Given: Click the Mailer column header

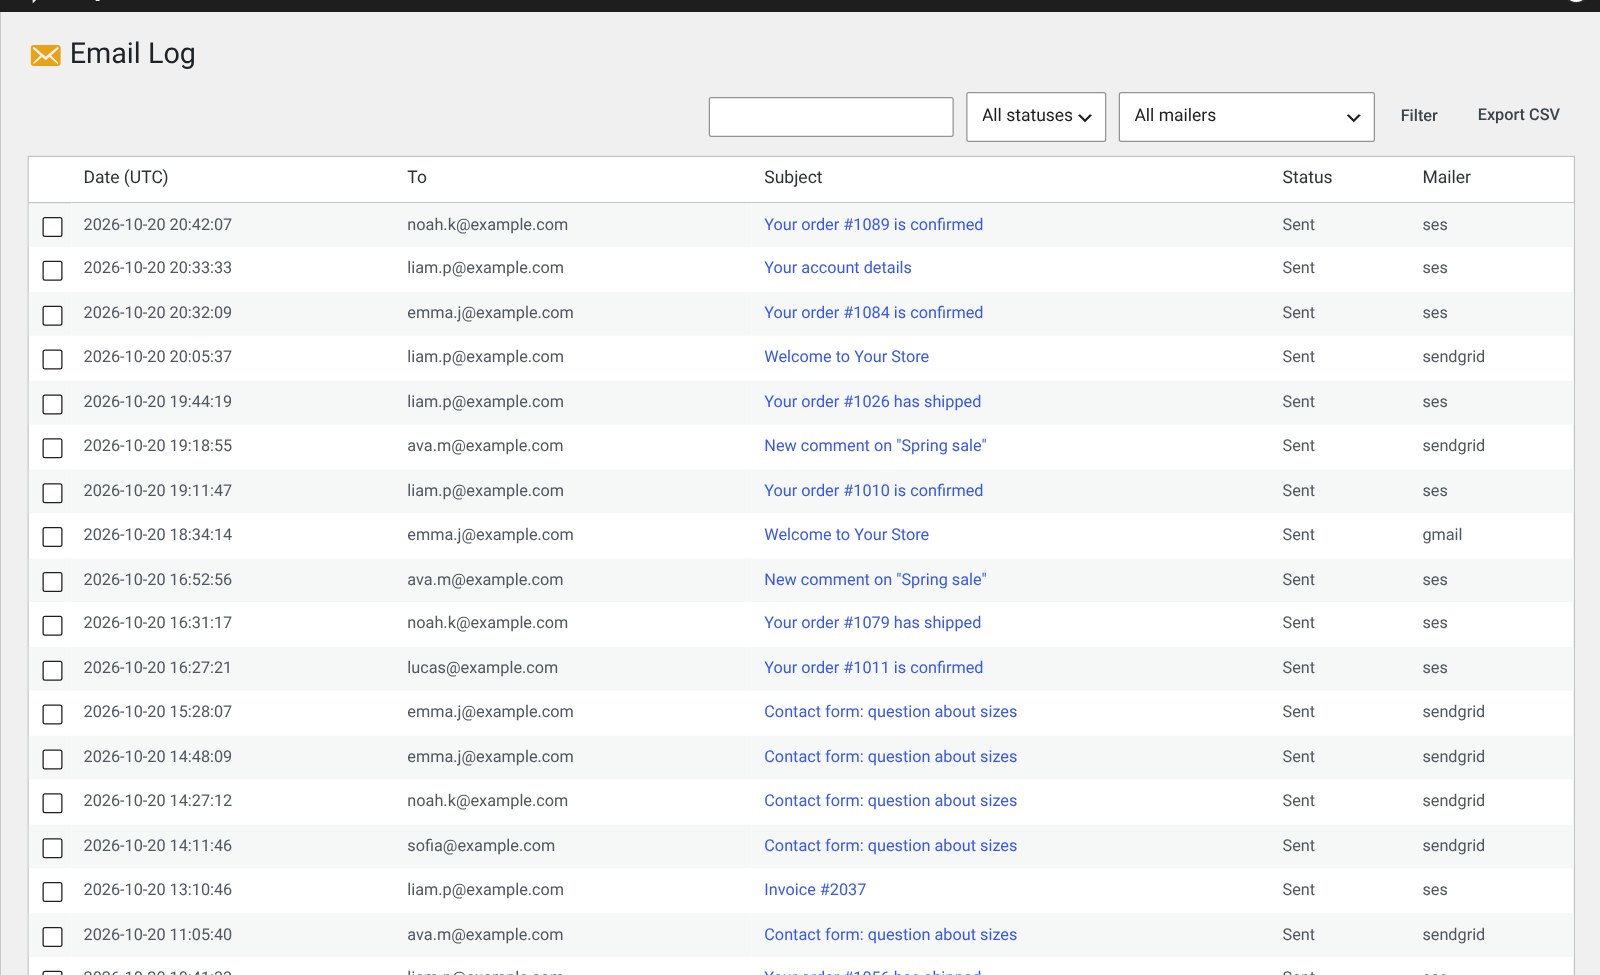Looking at the screenshot, I should (x=1446, y=177).
